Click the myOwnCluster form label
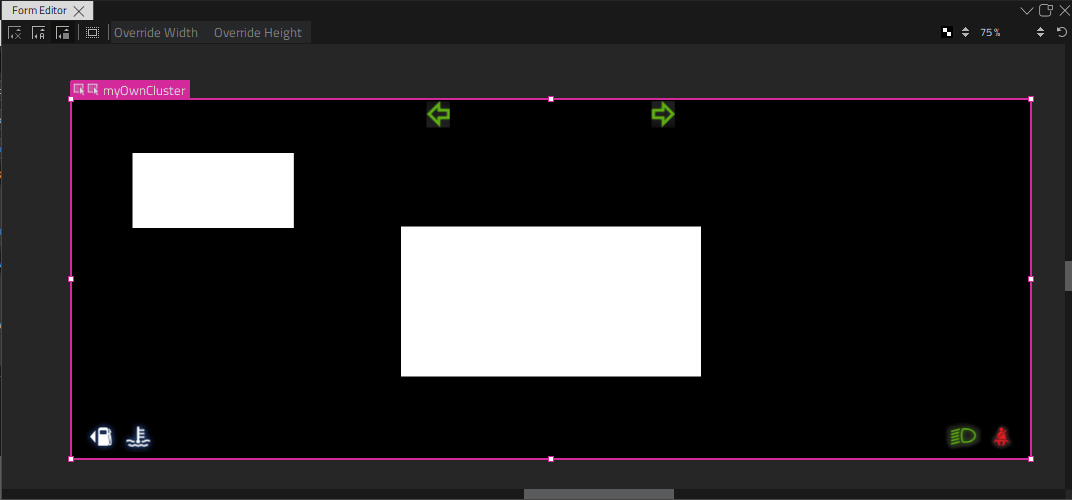This screenshot has width=1072, height=500. (144, 90)
